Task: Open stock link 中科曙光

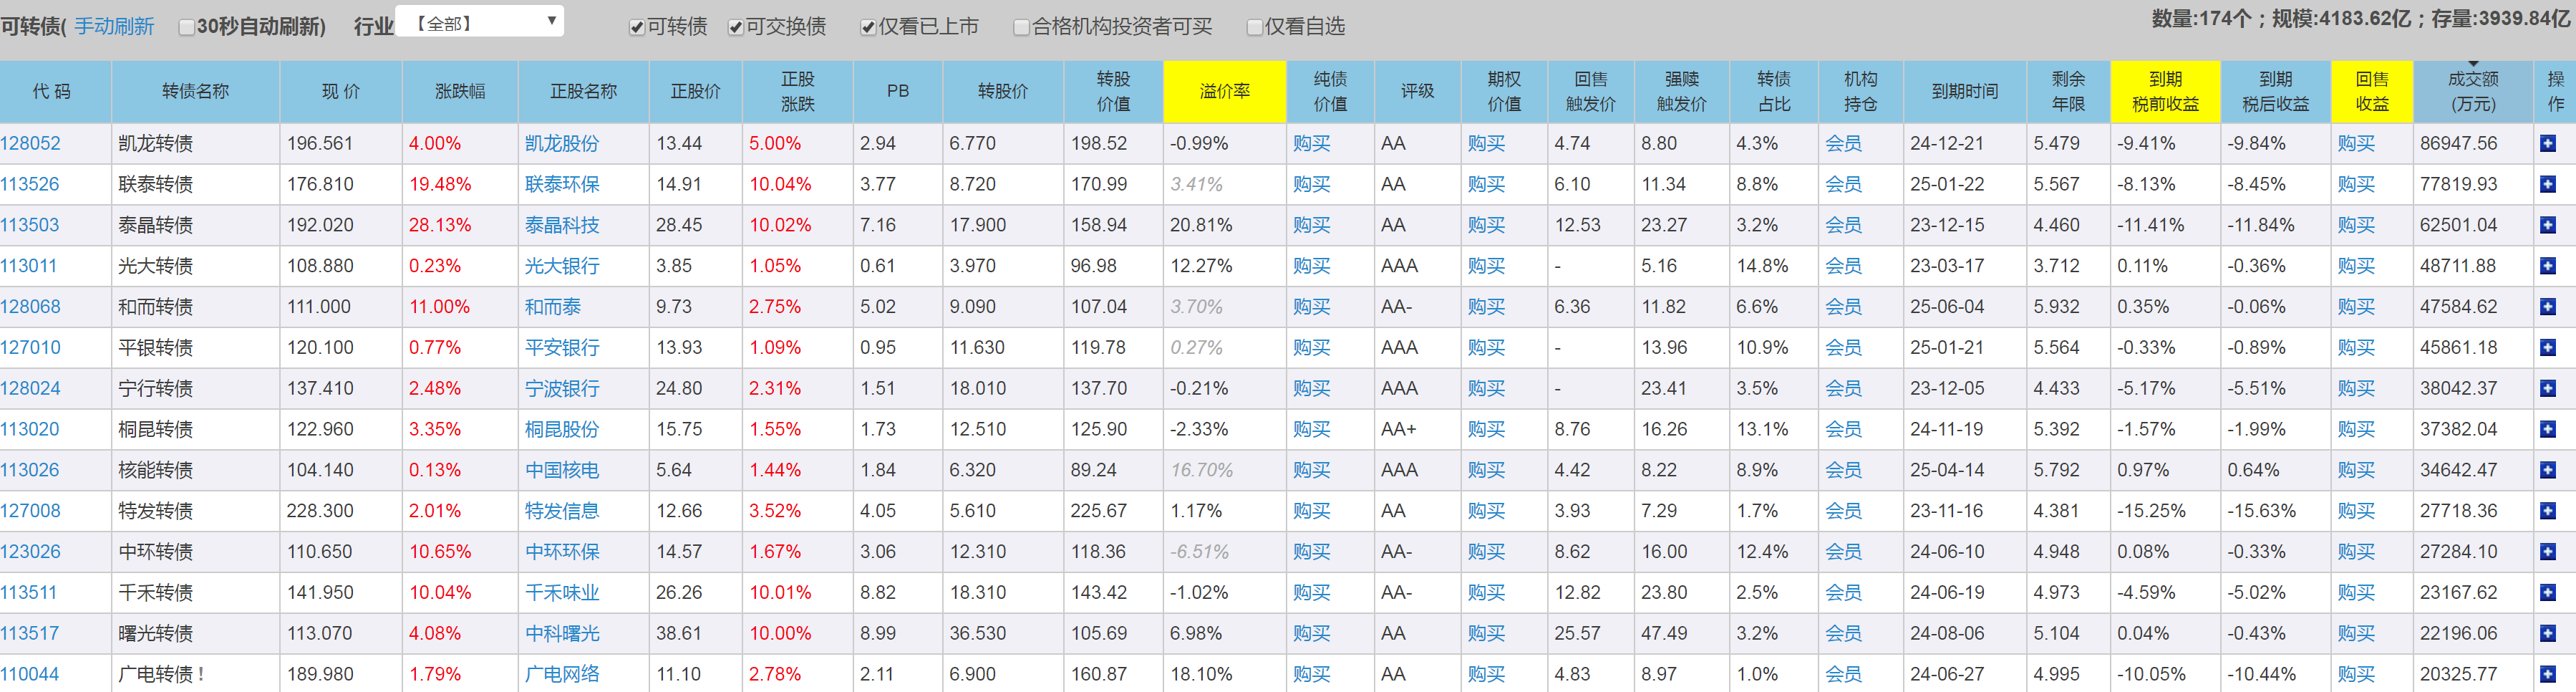Action: (x=562, y=634)
